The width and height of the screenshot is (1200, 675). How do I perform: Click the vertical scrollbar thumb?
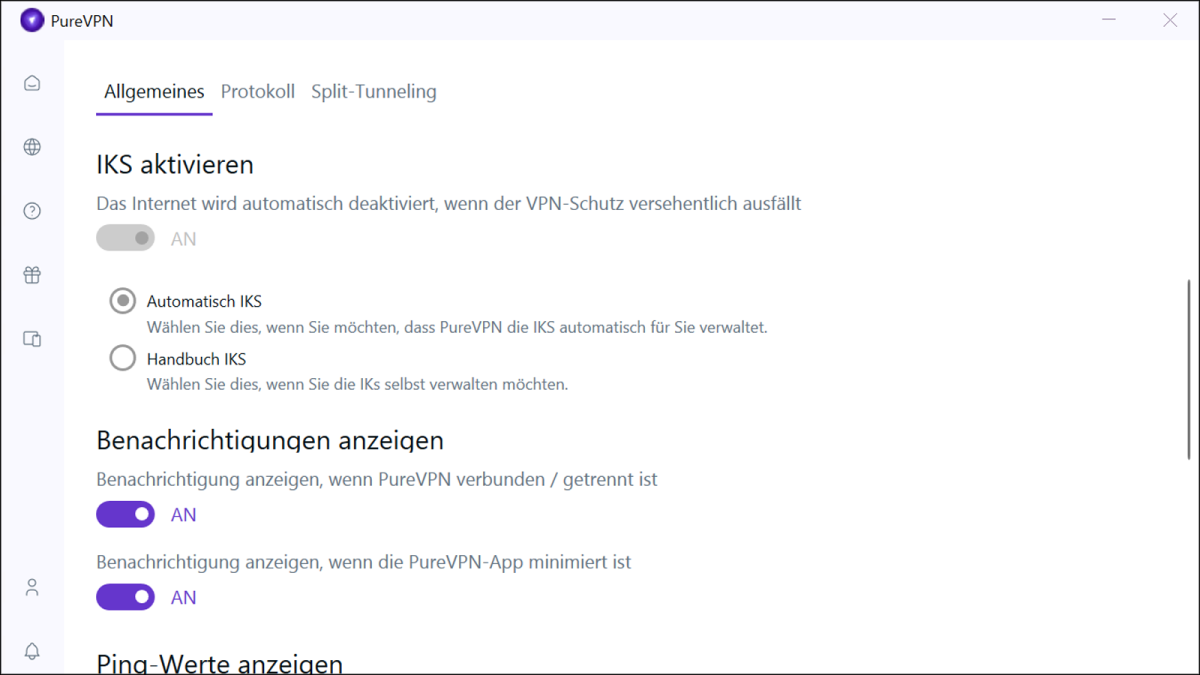(1188, 371)
